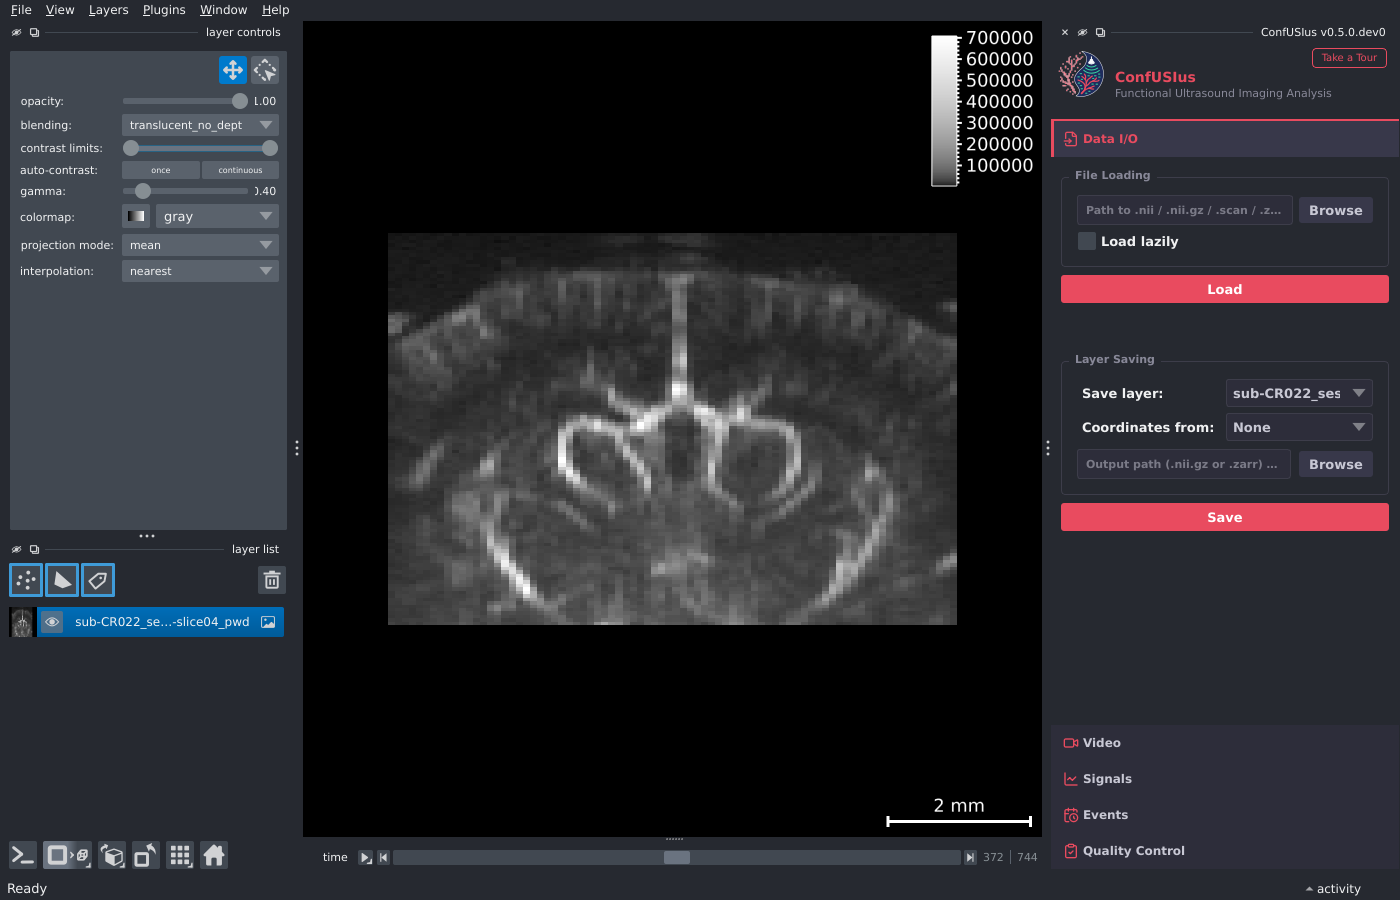The width and height of the screenshot is (1400, 900).
Task: Click Browse for file loading path
Action: coord(1335,210)
